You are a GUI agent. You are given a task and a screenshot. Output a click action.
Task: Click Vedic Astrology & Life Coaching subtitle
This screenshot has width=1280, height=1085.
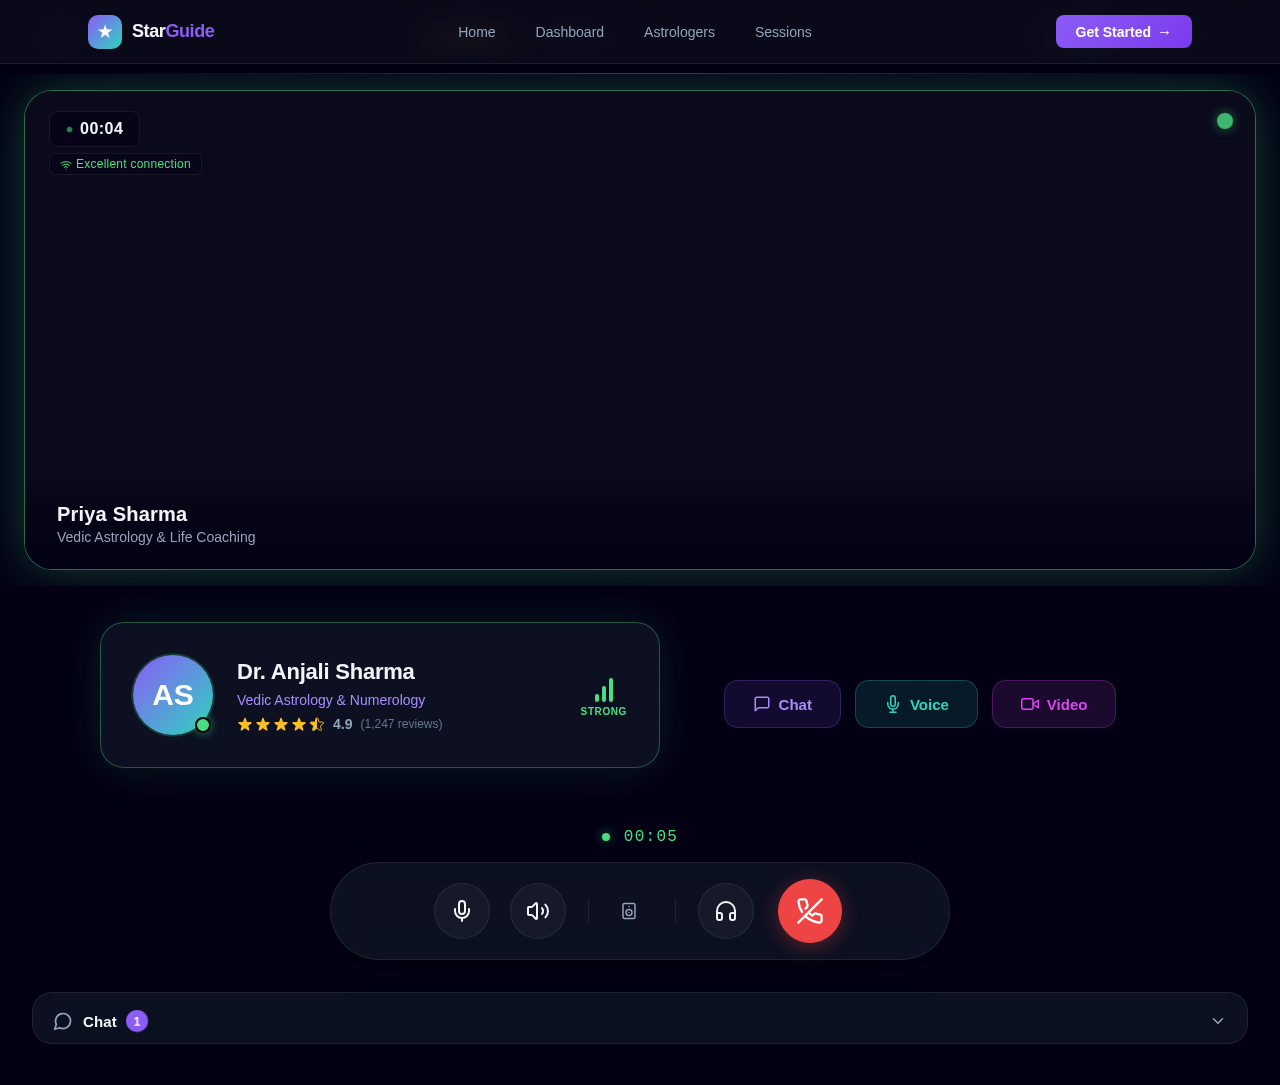click(156, 537)
